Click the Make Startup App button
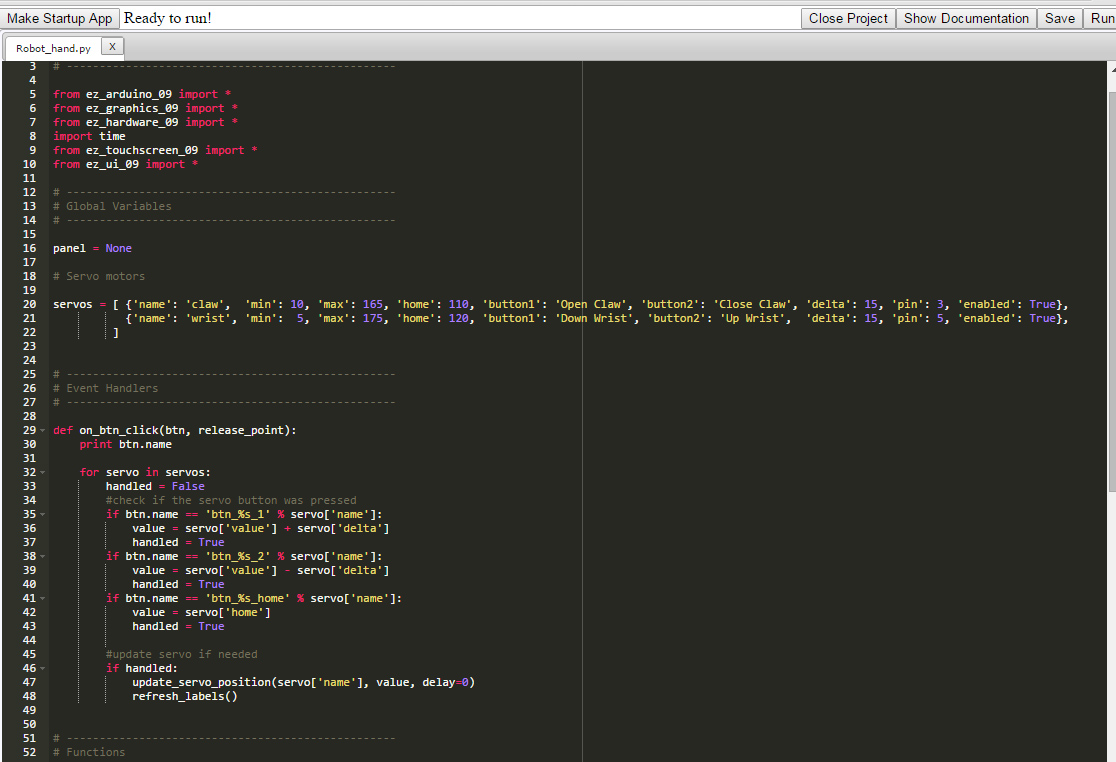The image size is (1116, 762). point(60,18)
